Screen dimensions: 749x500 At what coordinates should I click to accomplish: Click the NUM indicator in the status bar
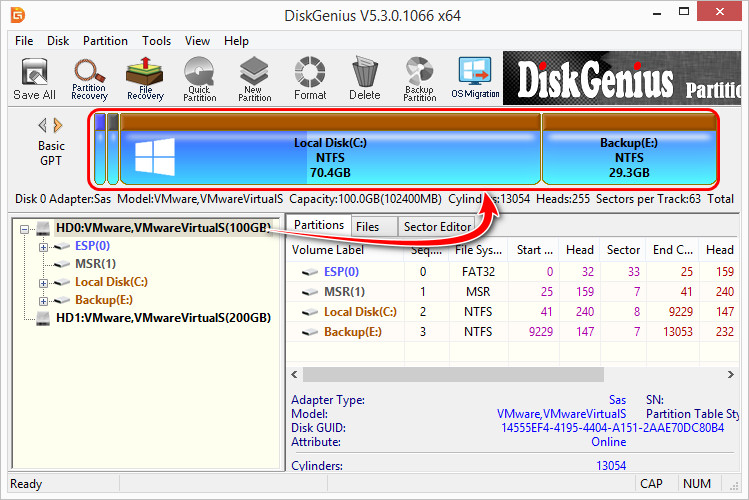coord(697,484)
